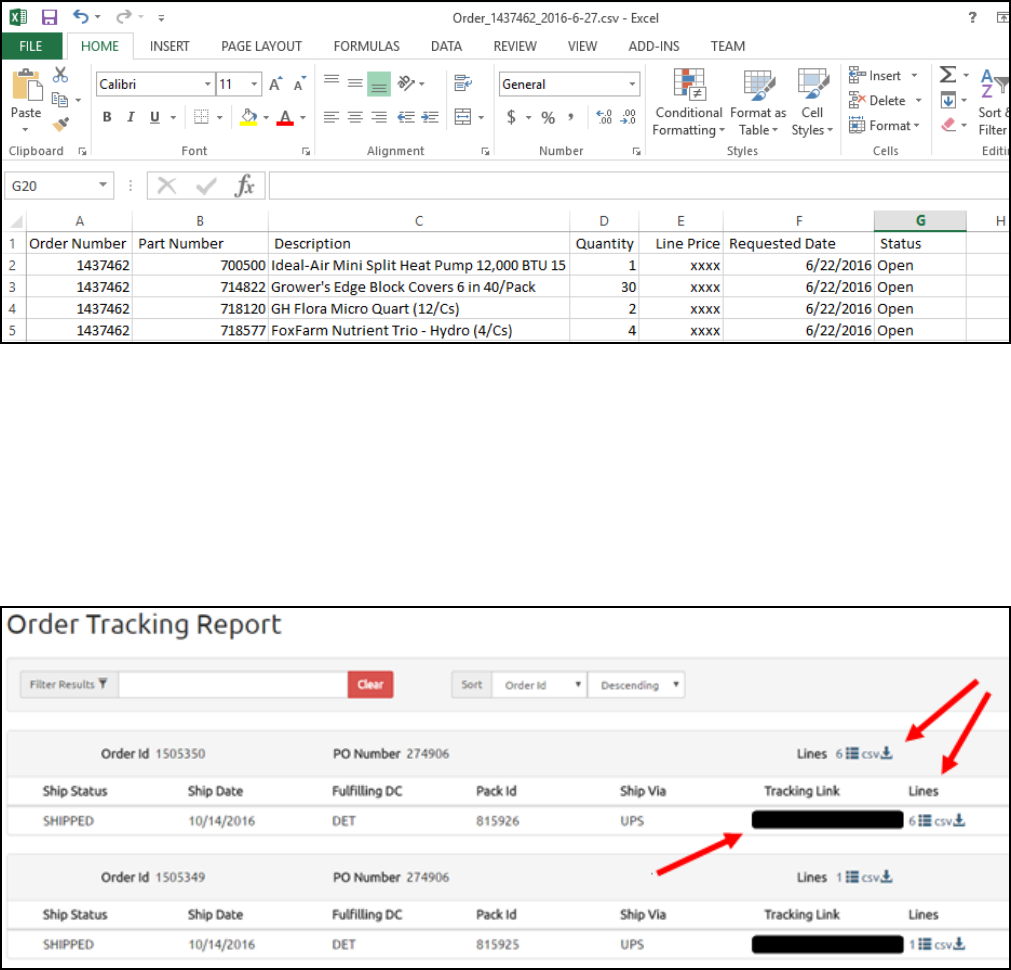Click the Excel formula bar

point(640,186)
